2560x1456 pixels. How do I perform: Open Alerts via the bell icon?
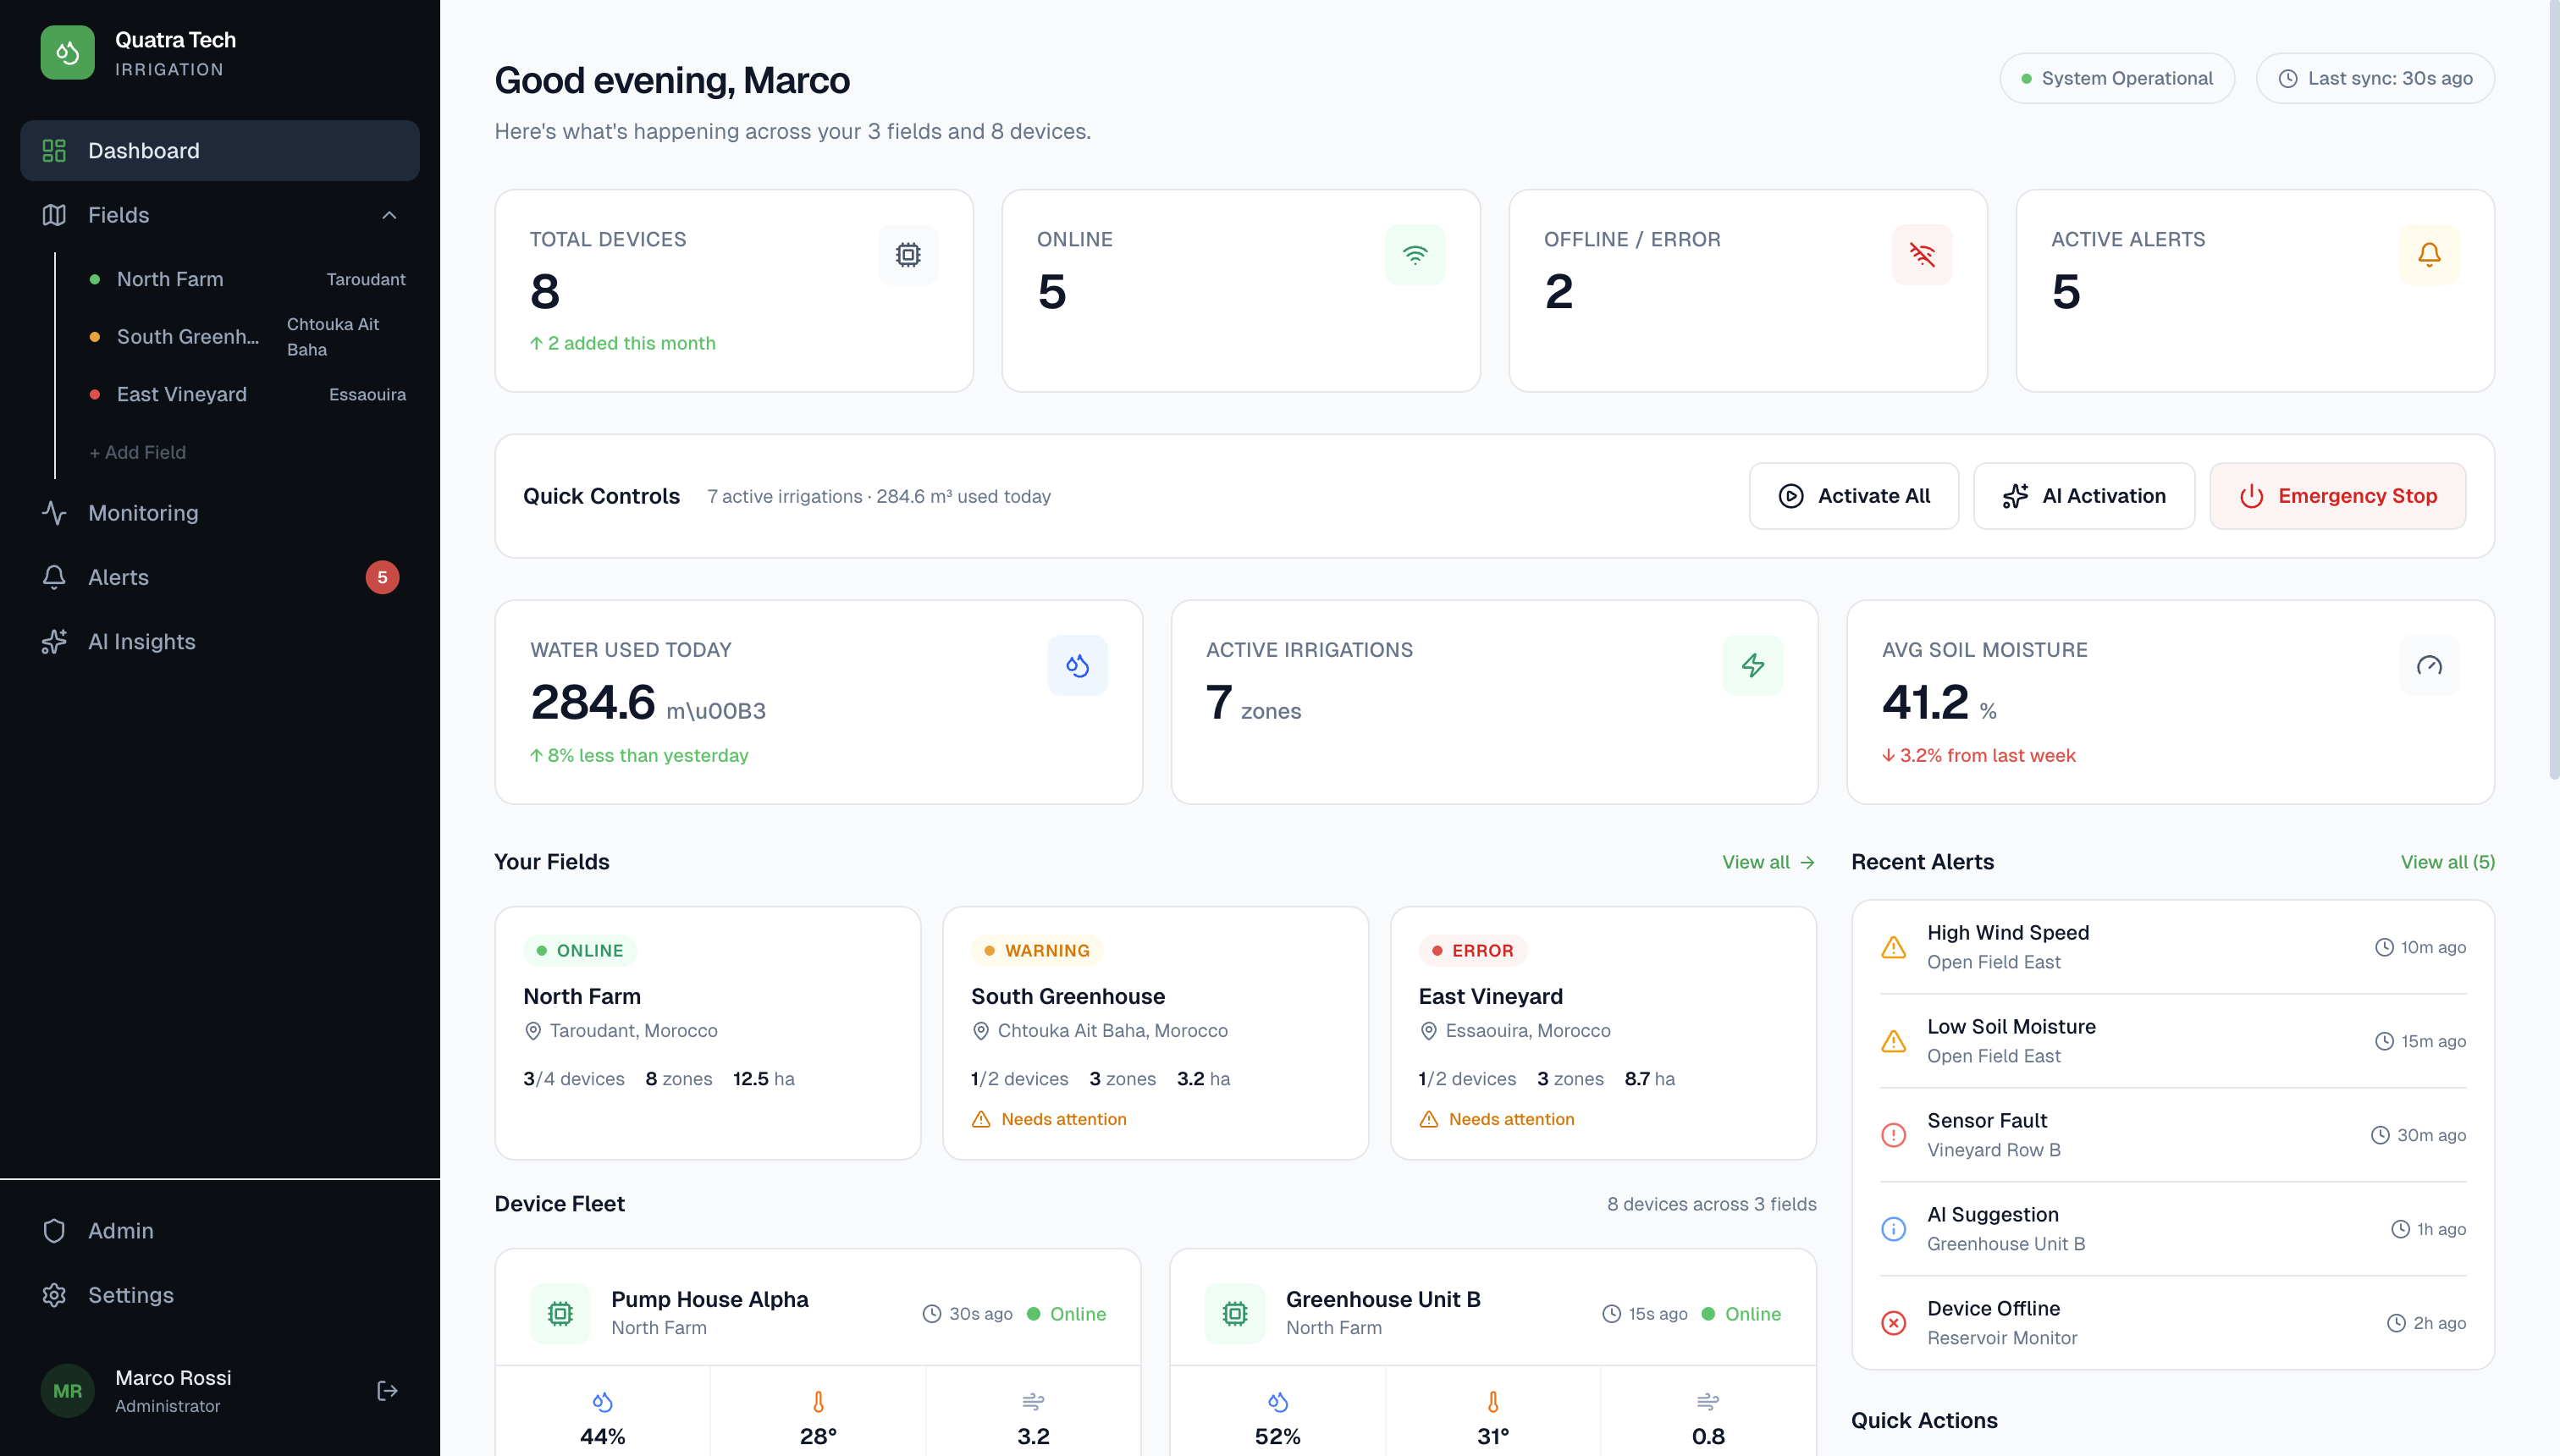click(54, 577)
